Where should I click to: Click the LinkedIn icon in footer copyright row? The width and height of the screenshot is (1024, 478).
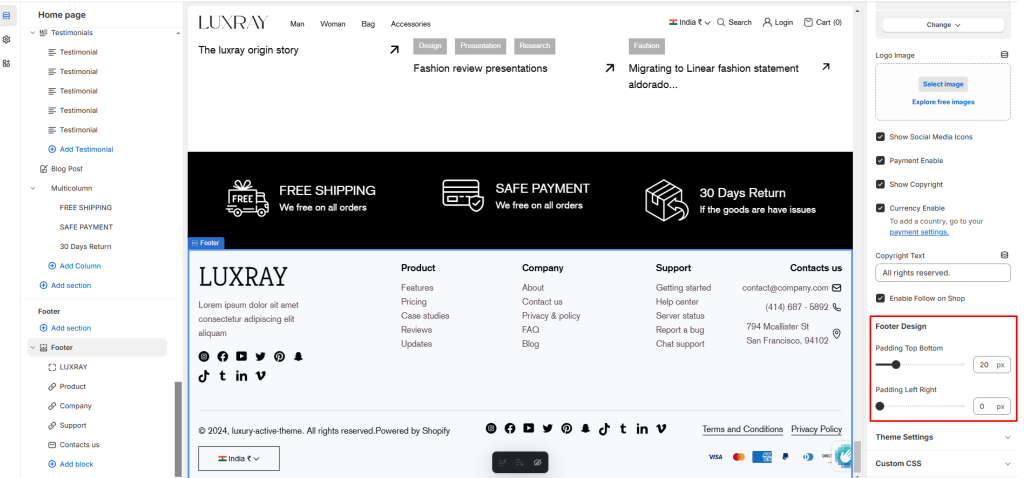pyautogui.click(x=642, y=428)
